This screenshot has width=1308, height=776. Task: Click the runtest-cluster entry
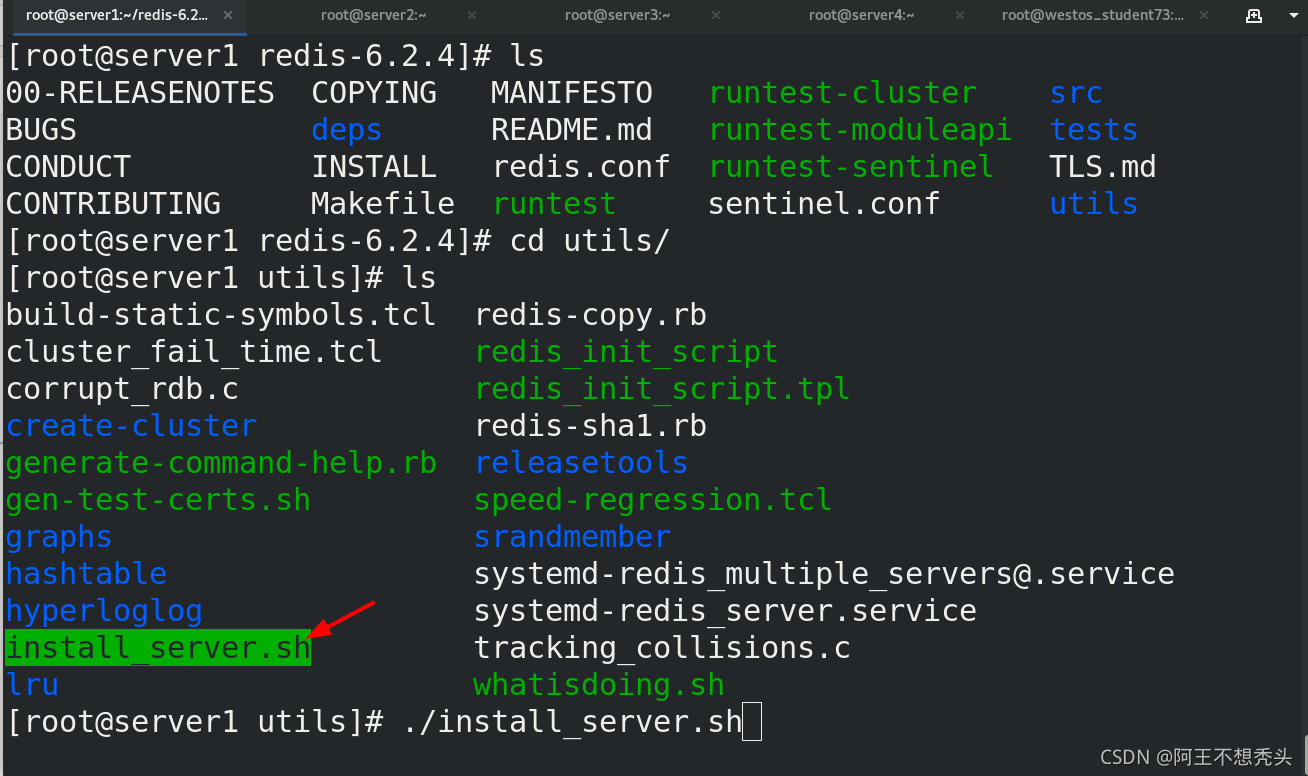click(843, 93)
